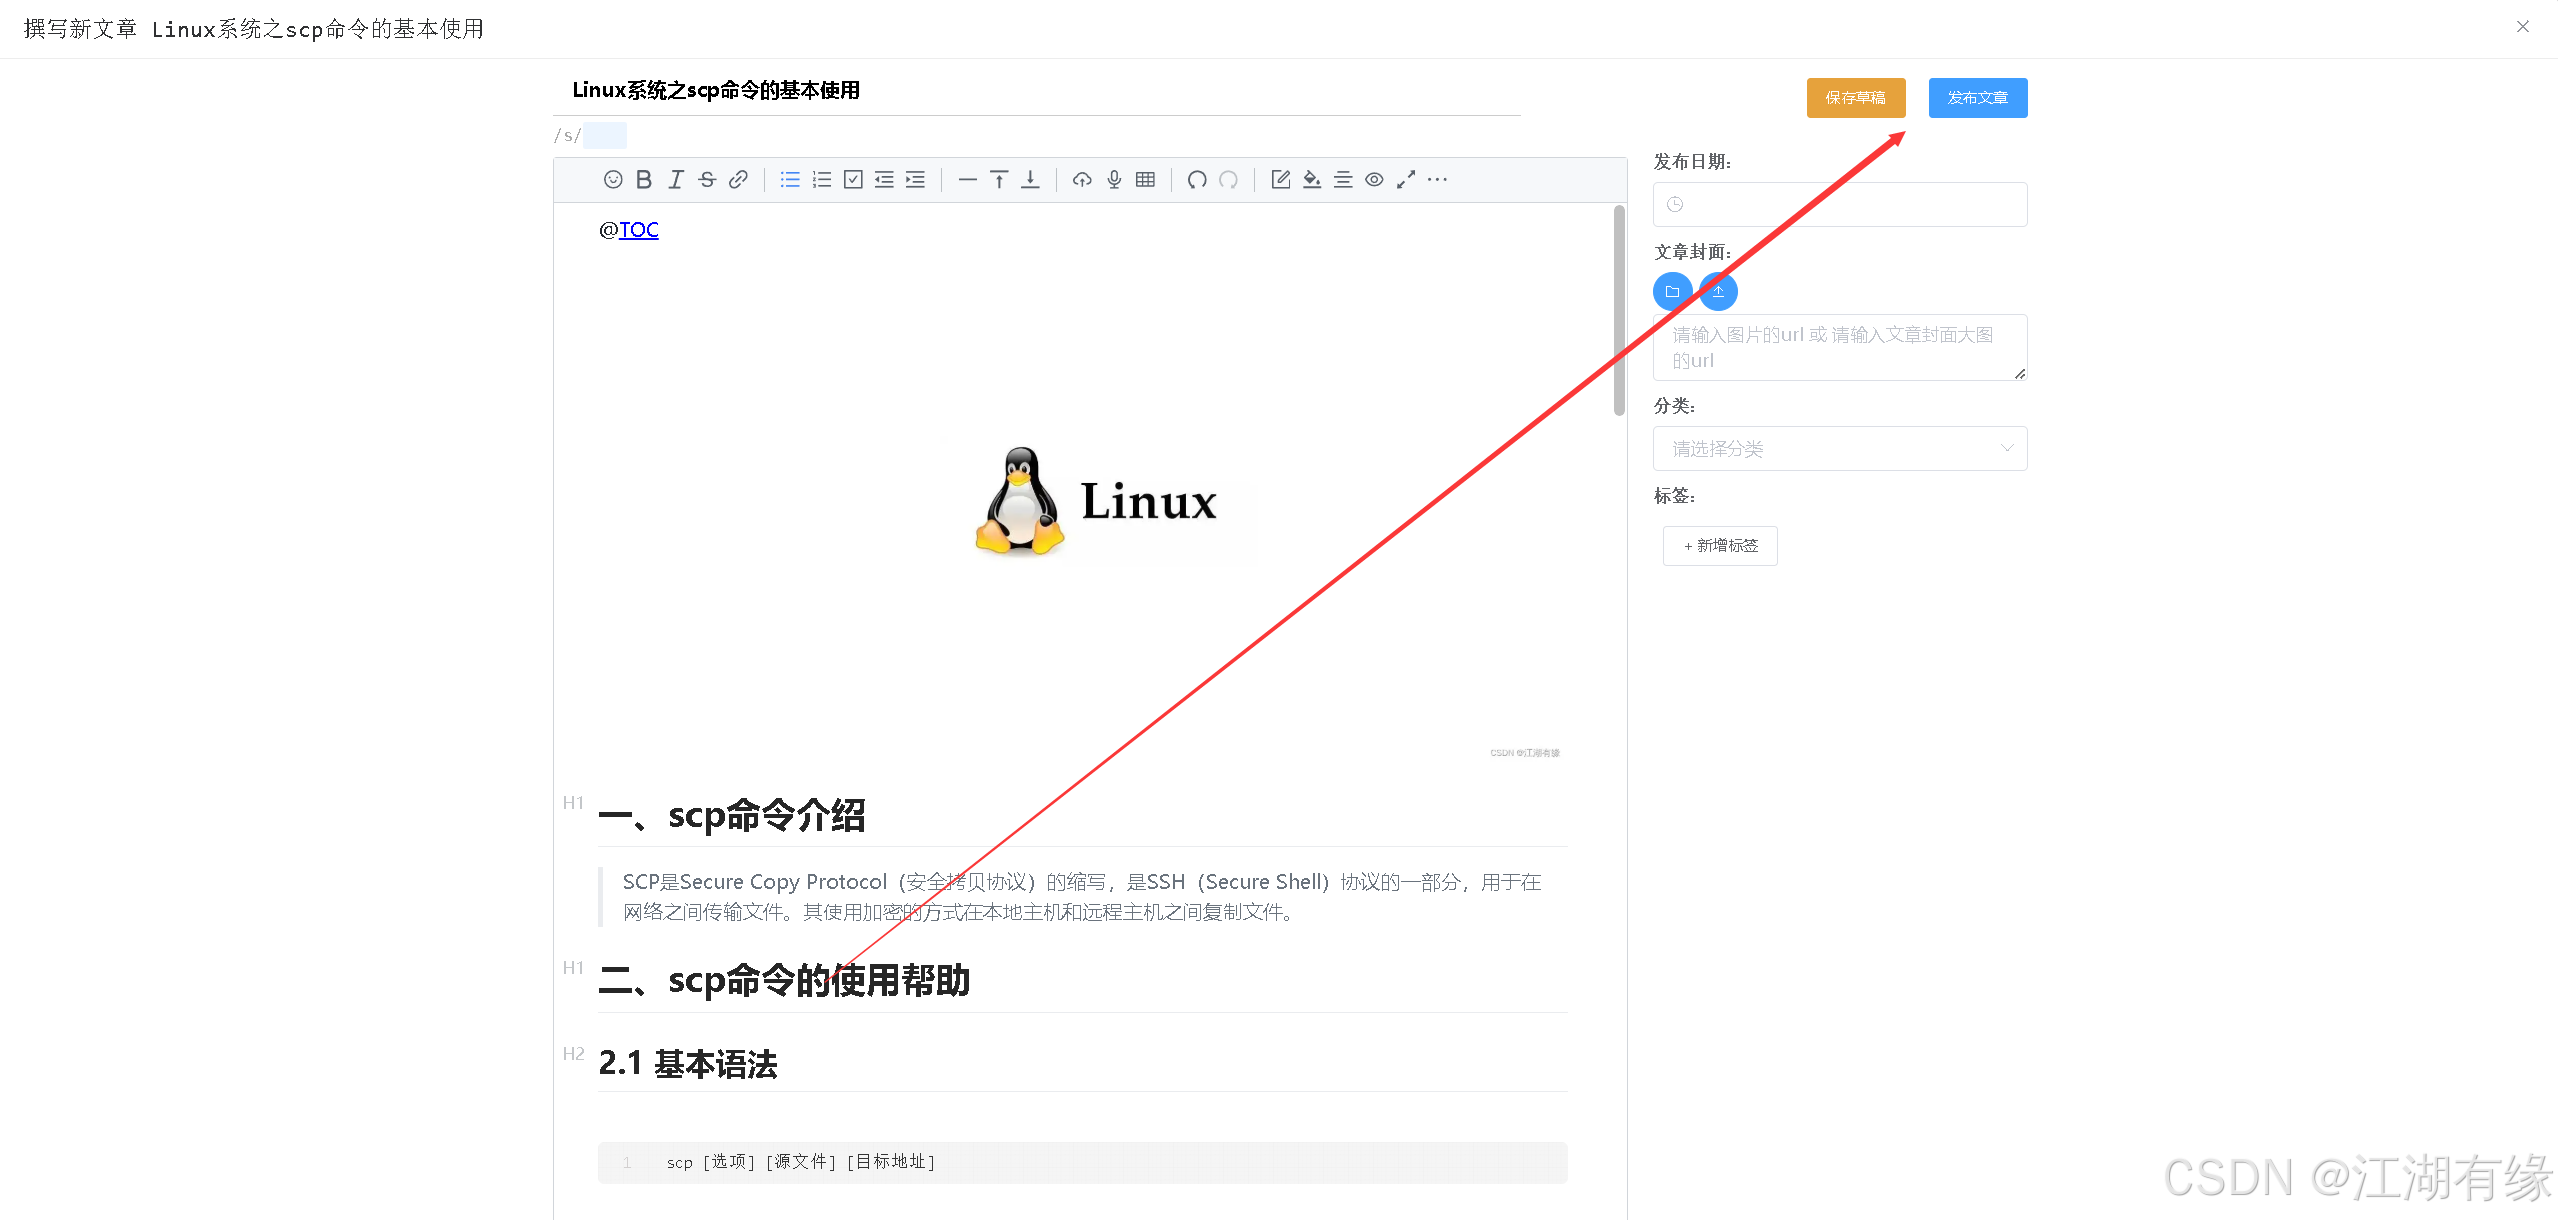Insert a table in the editor
This screenshot has width=2558, height=1220.
click(1146, 180)
